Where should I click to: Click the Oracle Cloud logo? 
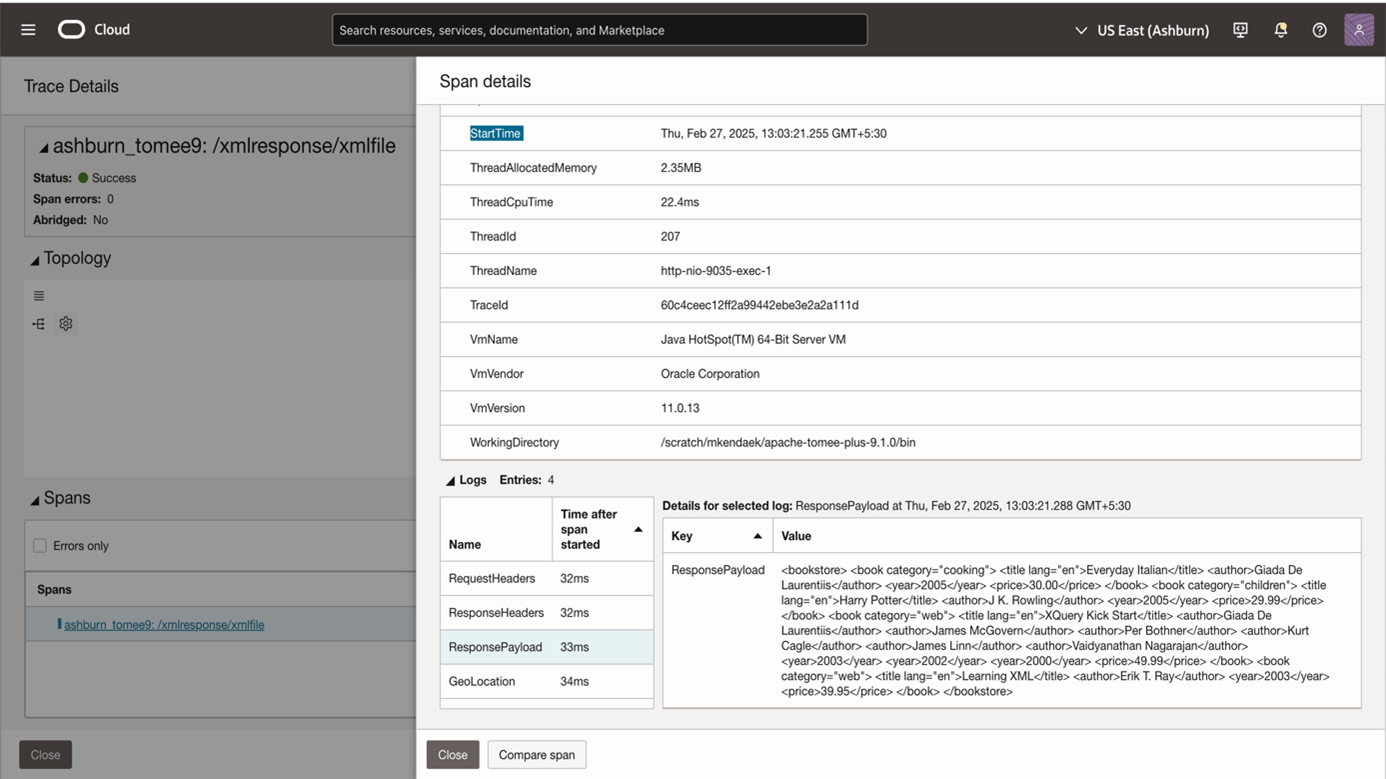[72, 30]
